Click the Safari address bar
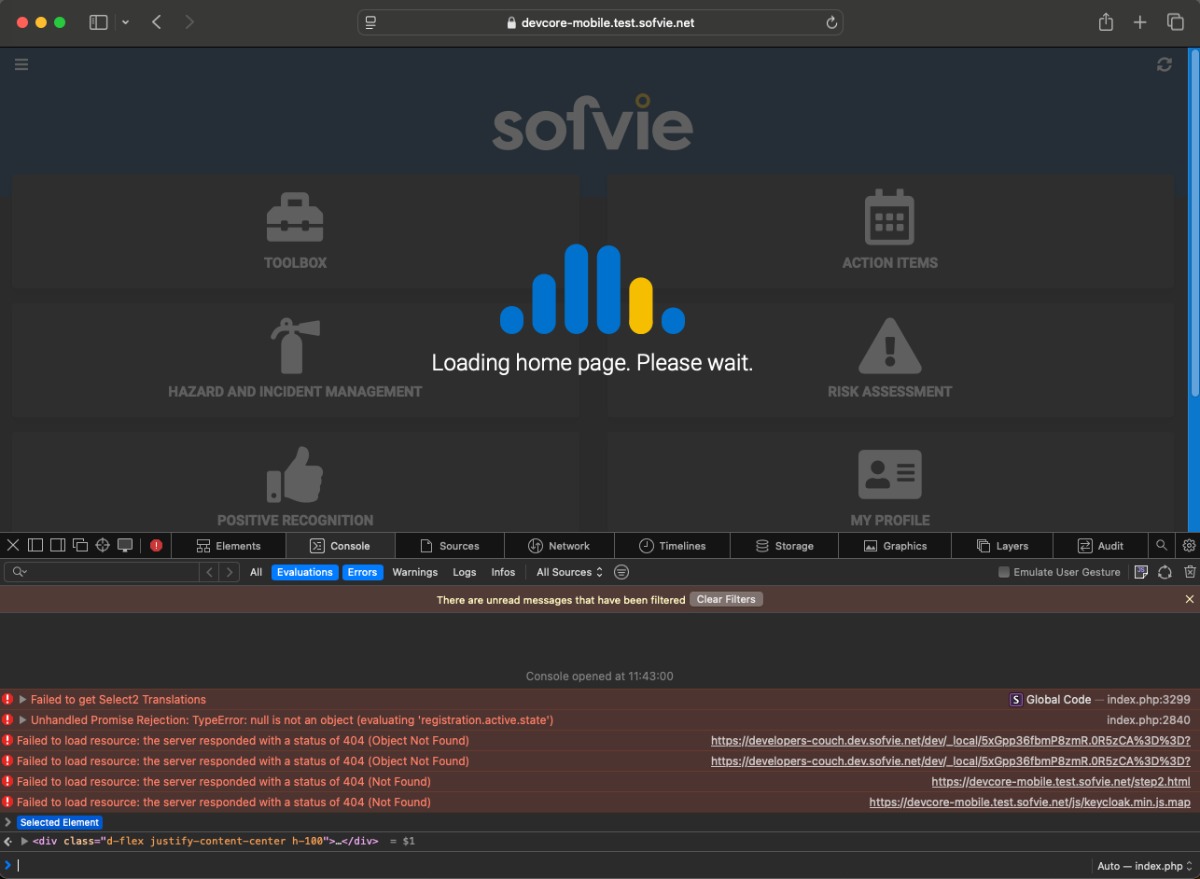1200x879 pixels. (600, 22)
